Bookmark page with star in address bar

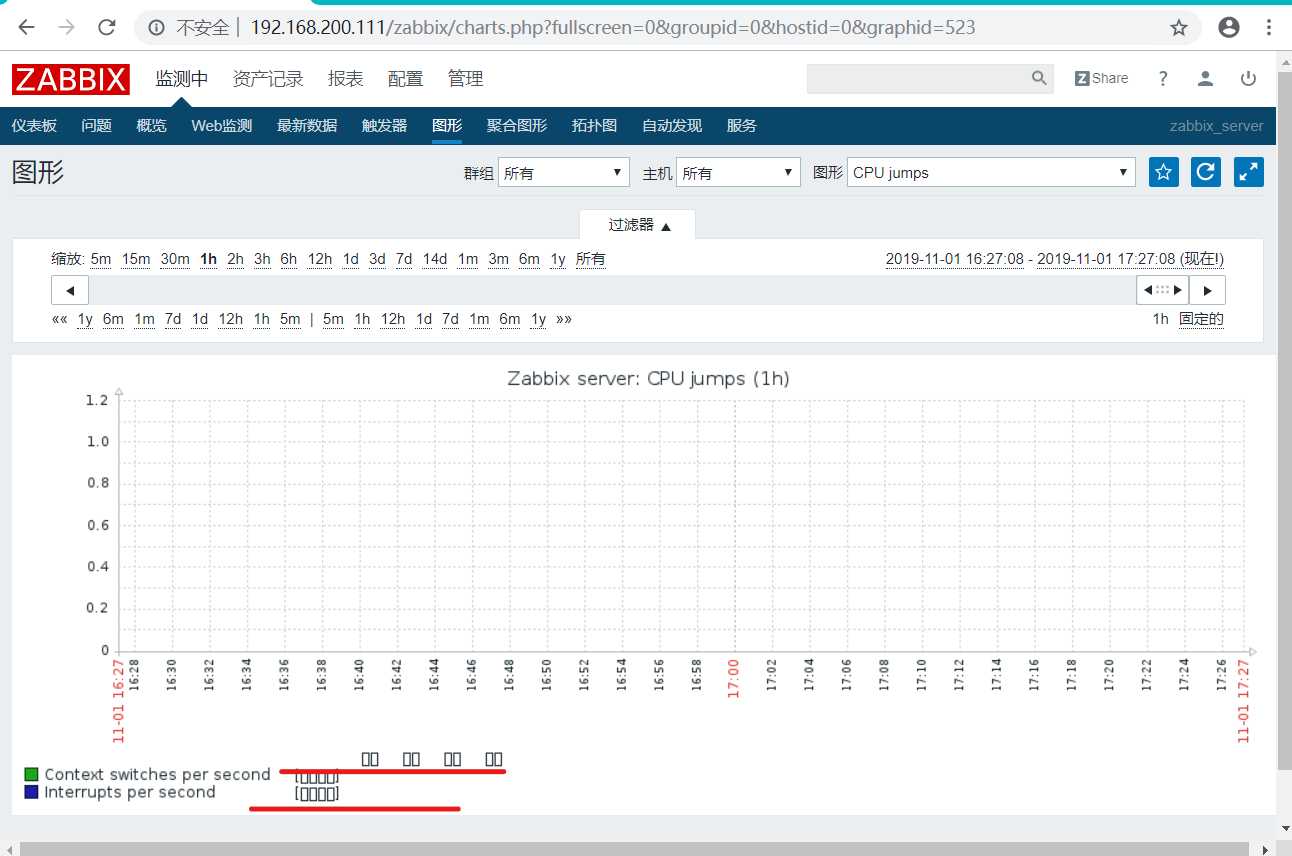click(x=1180, y=28)
